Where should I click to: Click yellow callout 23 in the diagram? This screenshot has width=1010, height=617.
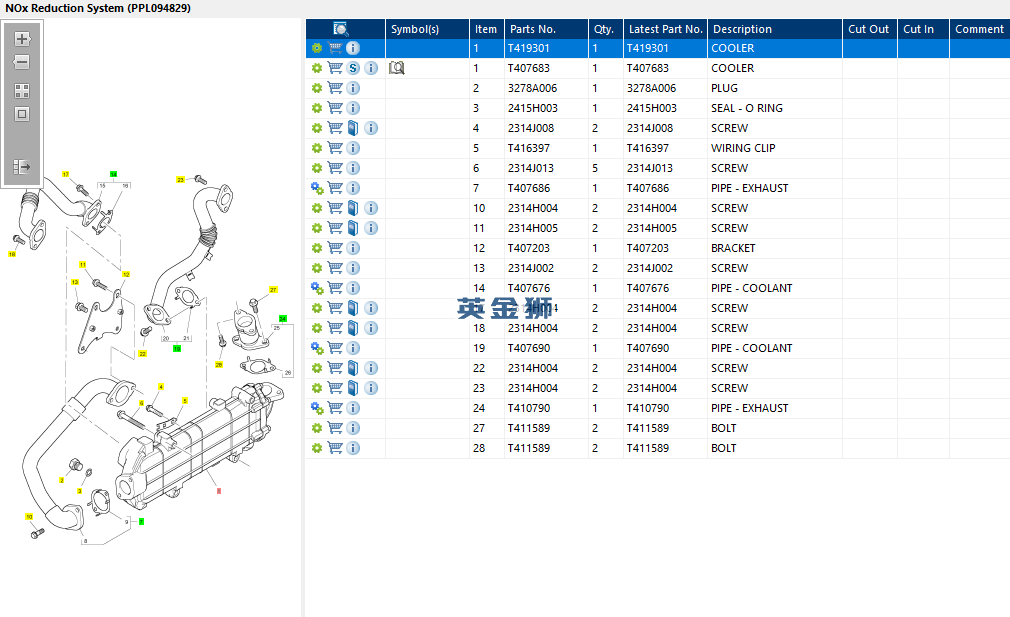tap(180, 180)
